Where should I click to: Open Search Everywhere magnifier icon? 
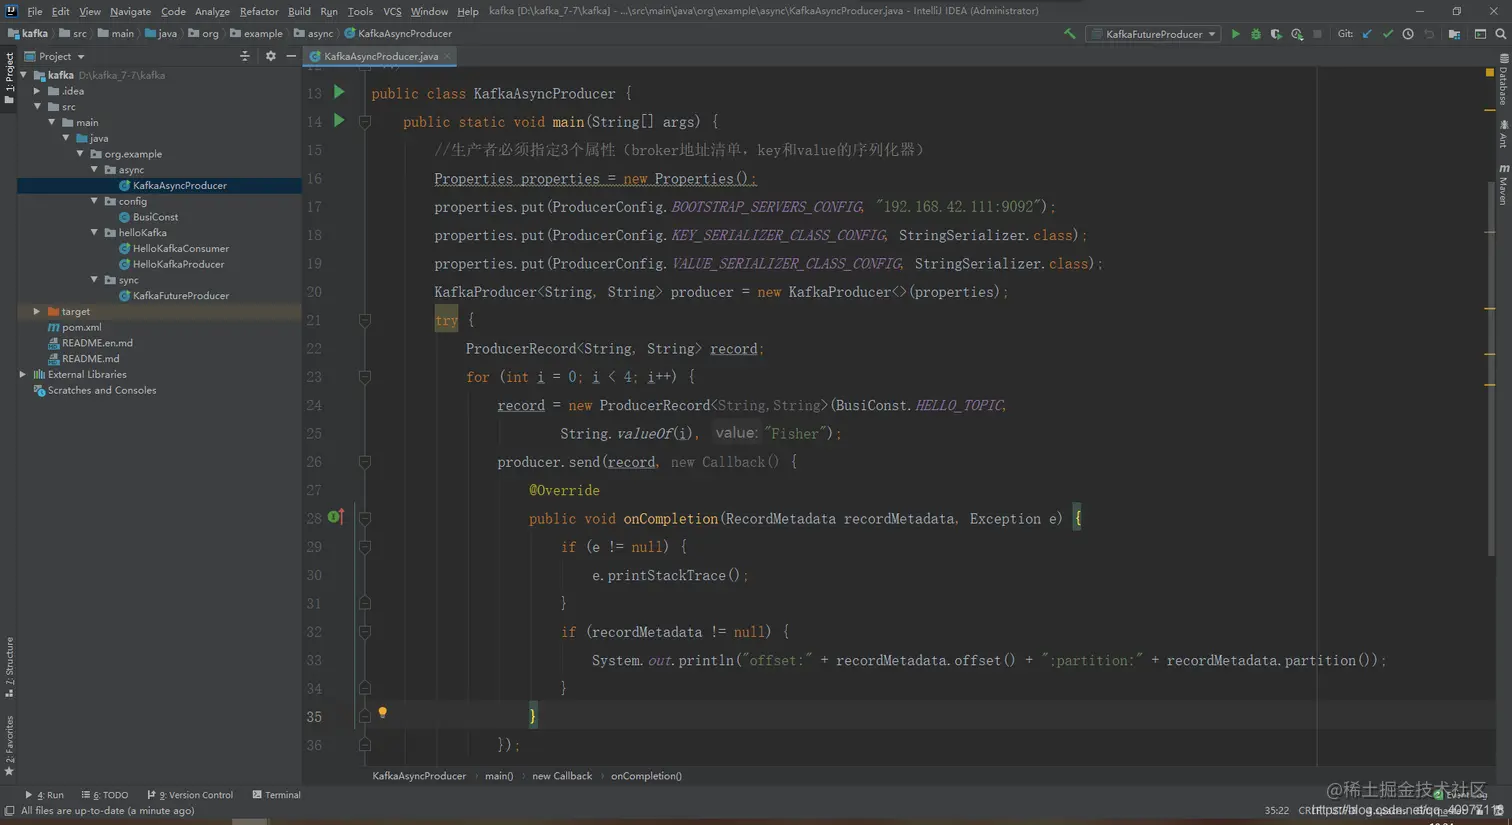pos(1501,34)
